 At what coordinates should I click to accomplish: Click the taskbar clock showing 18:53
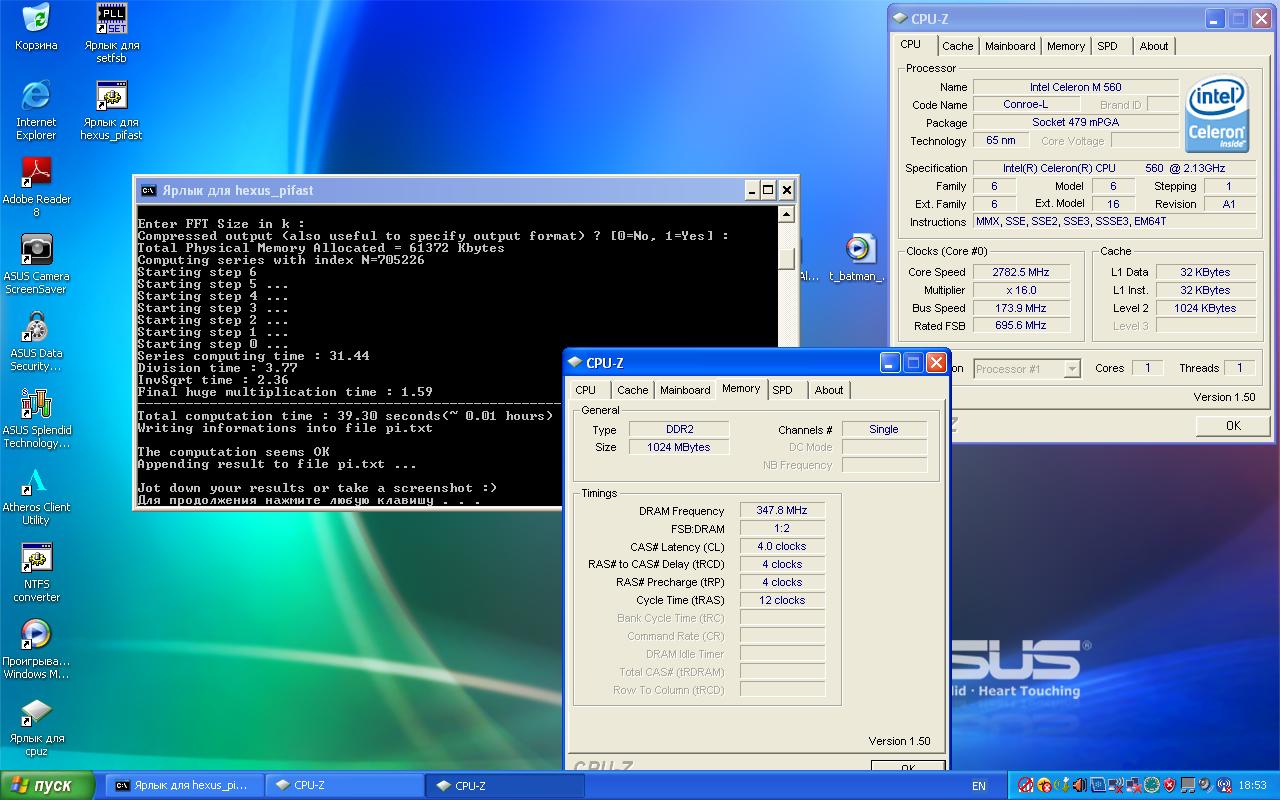pos(1252,786)
